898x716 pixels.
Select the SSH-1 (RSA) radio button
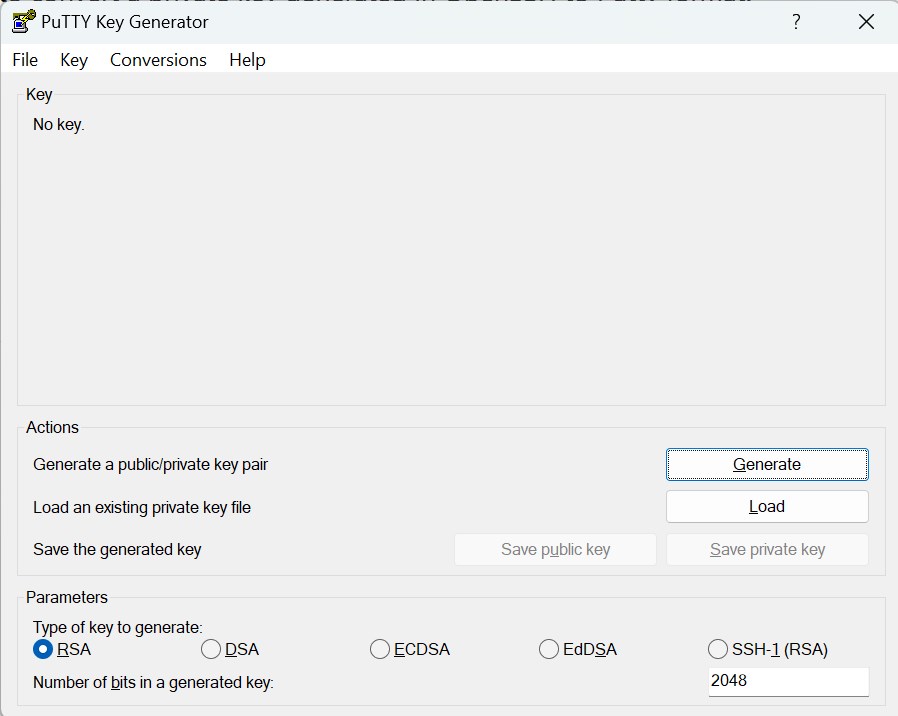[718, 650]
